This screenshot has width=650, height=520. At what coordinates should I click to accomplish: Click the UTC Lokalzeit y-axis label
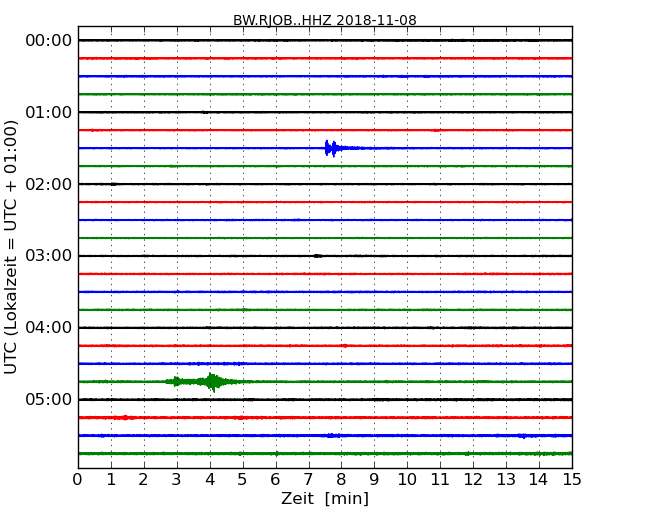(x=11, y=247)
